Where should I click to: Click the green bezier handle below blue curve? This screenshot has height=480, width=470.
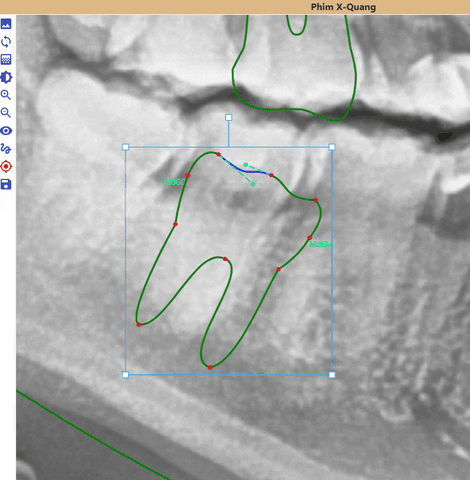pyautogui.click(x=253, y=184)
